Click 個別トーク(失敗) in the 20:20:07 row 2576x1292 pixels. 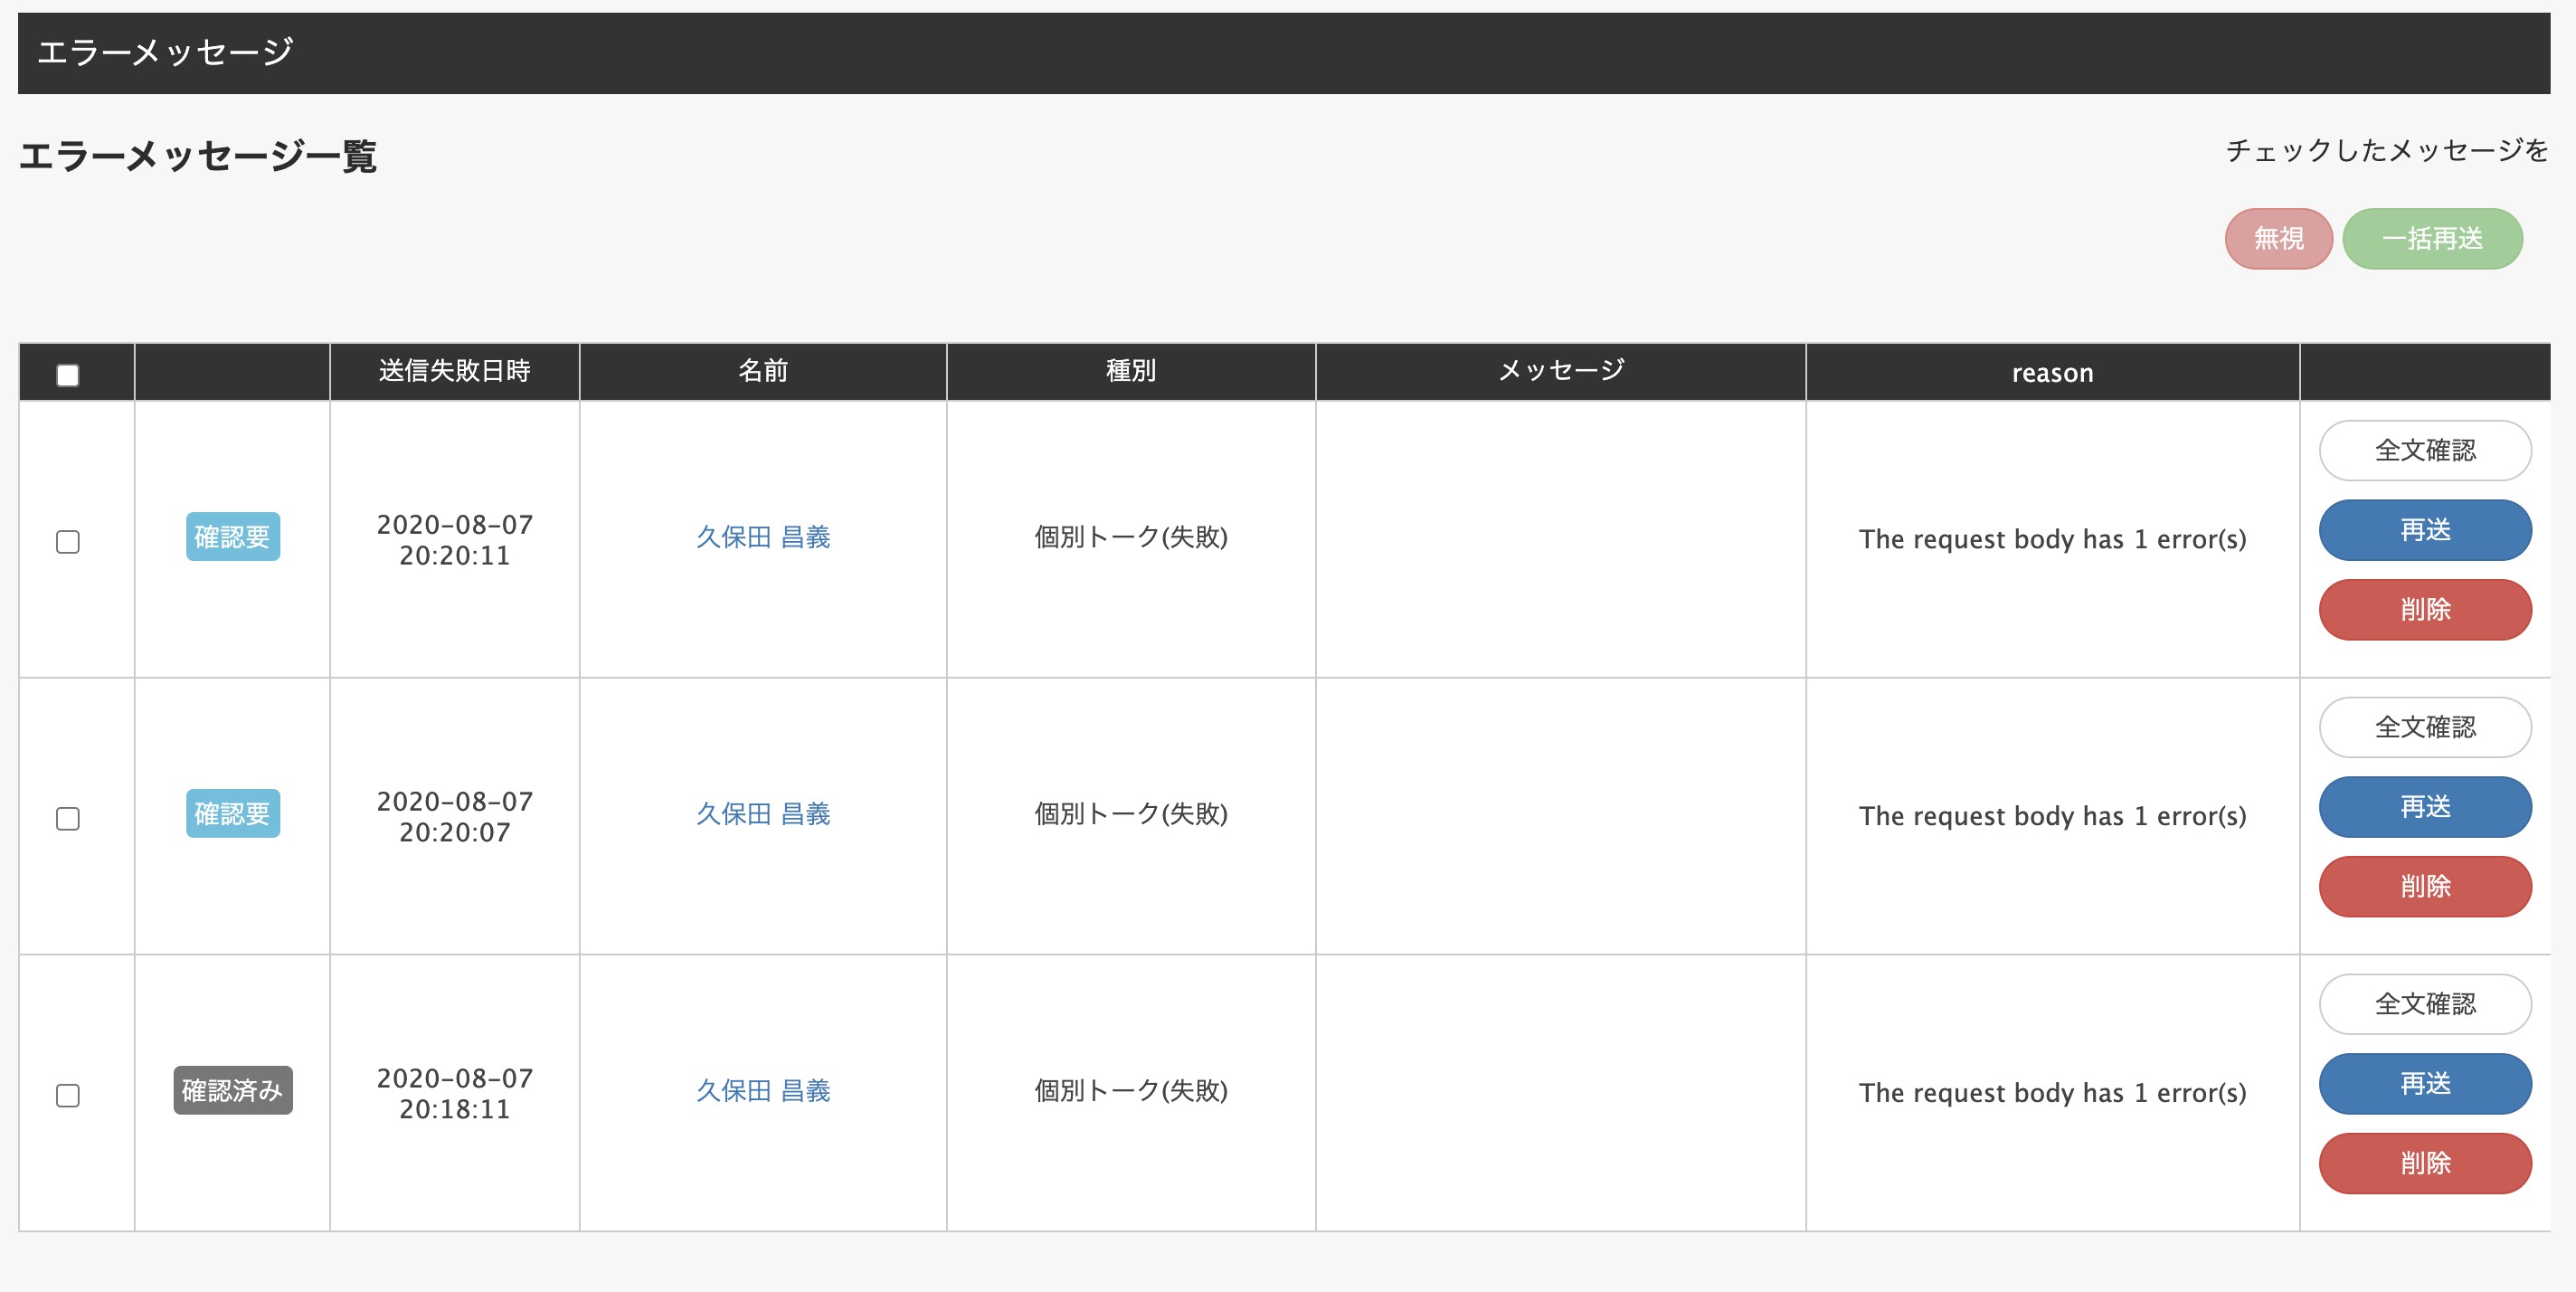click(x=1131, y=815)
